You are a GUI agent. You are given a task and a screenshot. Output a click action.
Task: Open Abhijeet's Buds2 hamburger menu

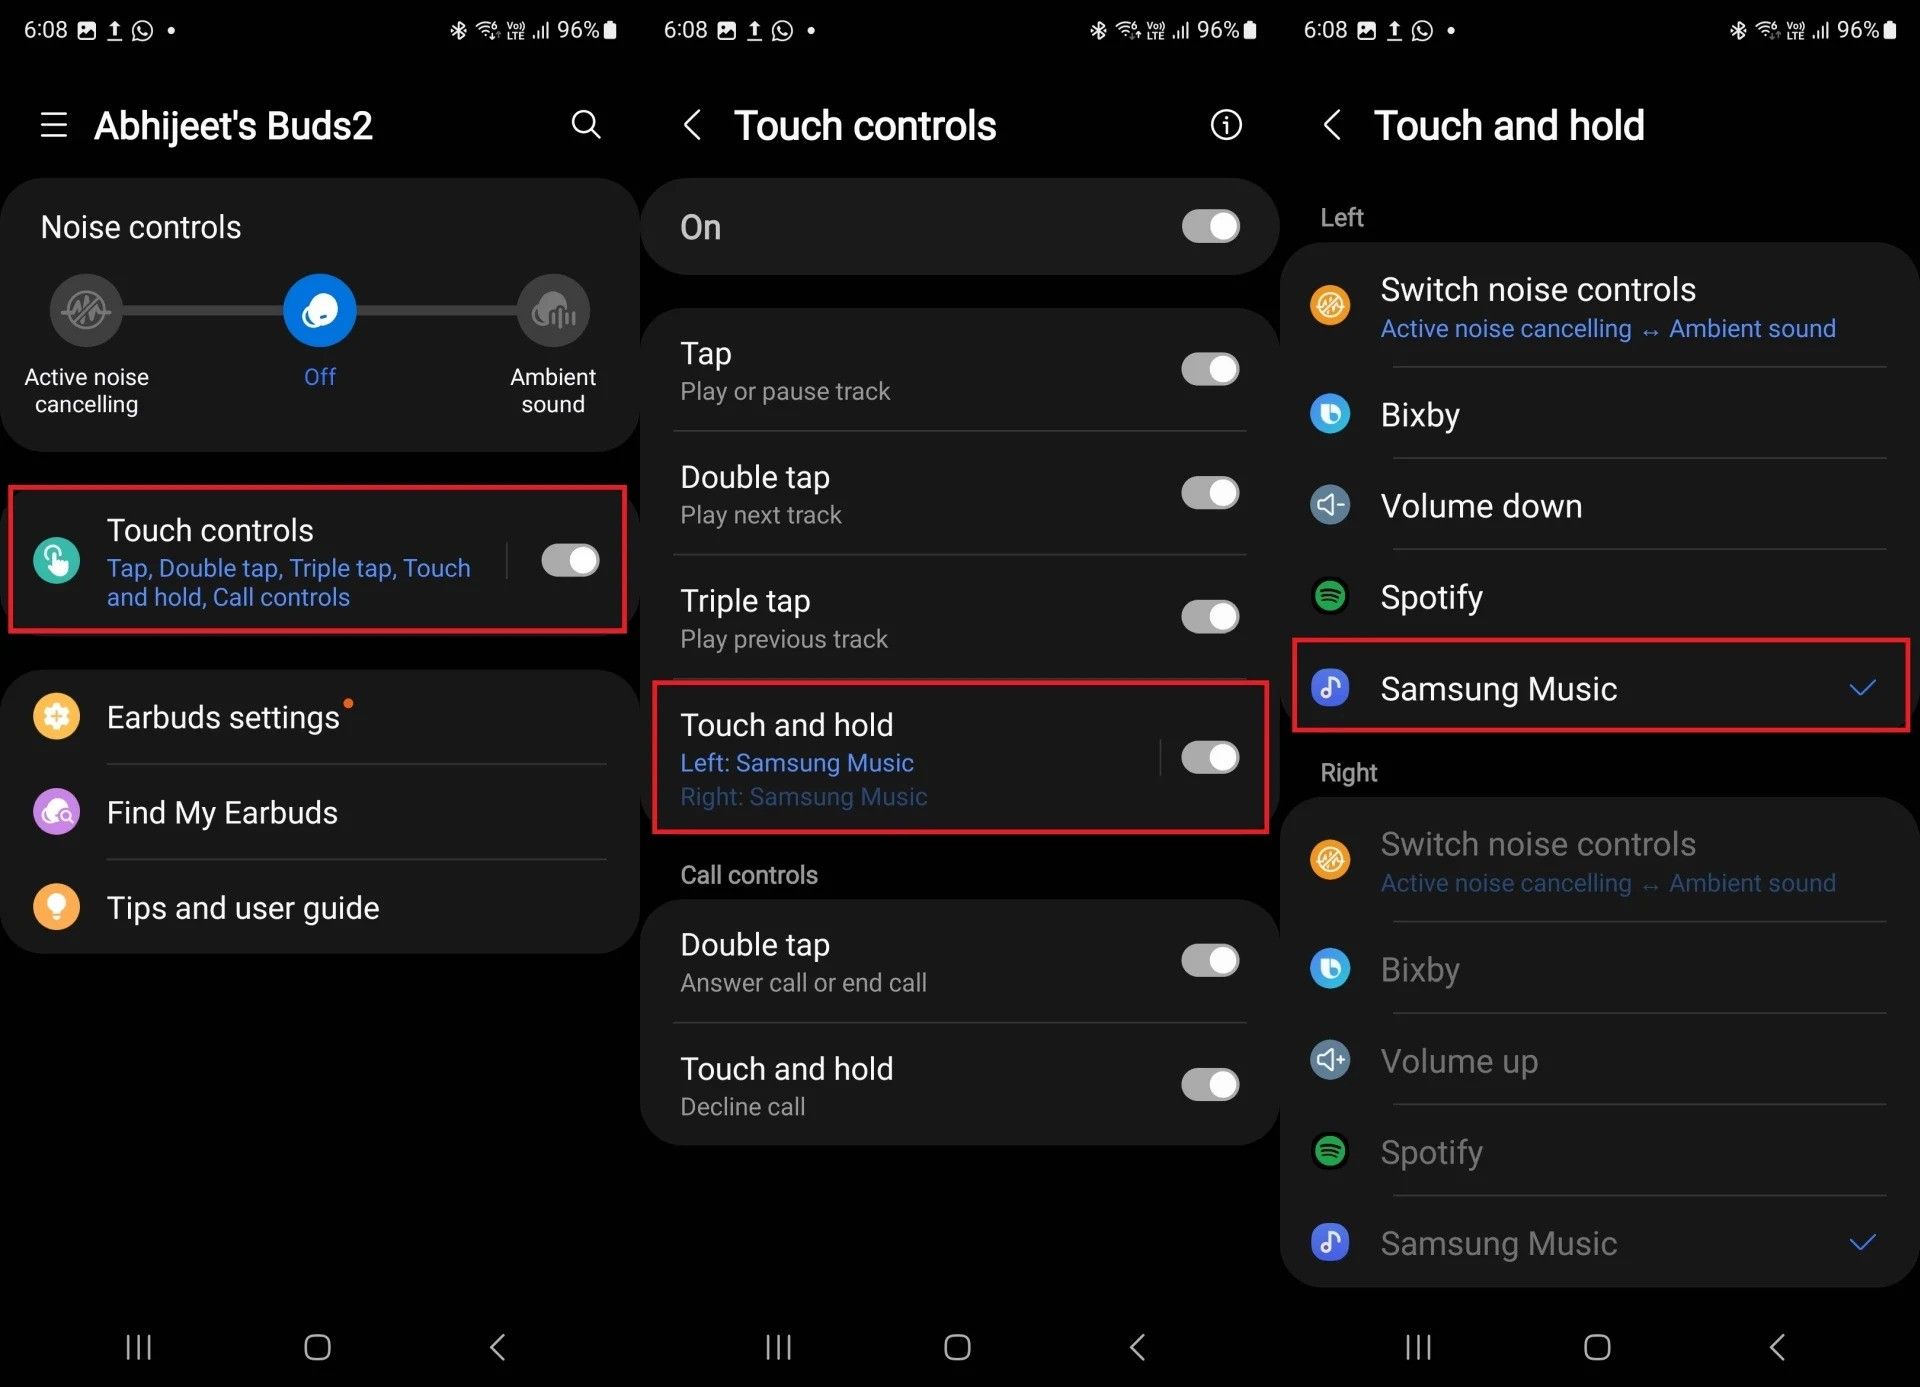click(52, 125)
